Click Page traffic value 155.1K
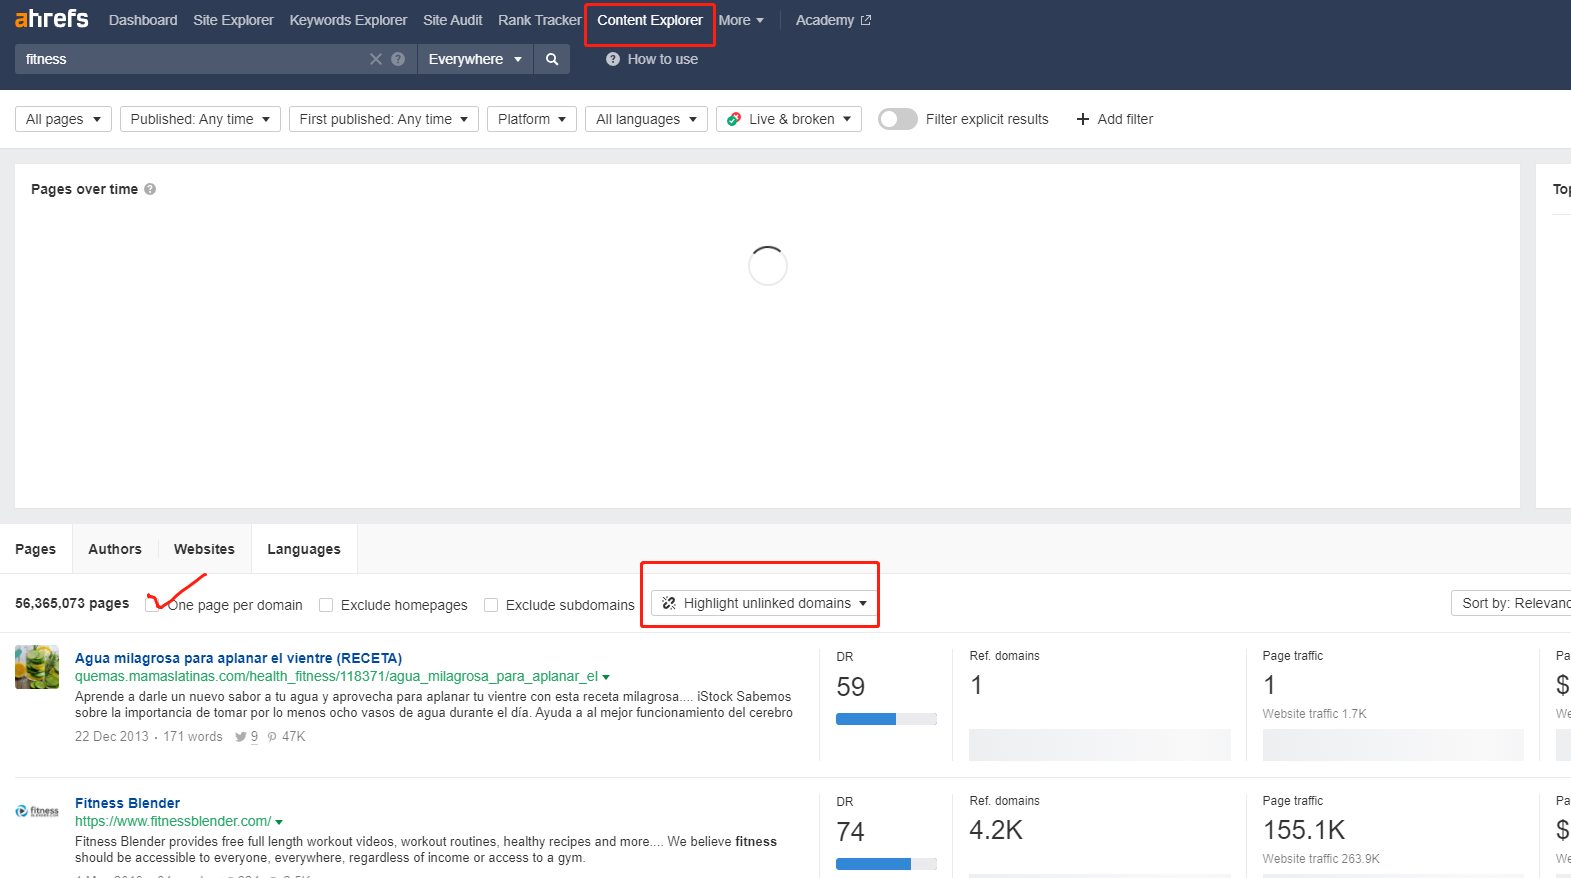Viewport: 1571px width, 878px height. tap(1304, 830)
